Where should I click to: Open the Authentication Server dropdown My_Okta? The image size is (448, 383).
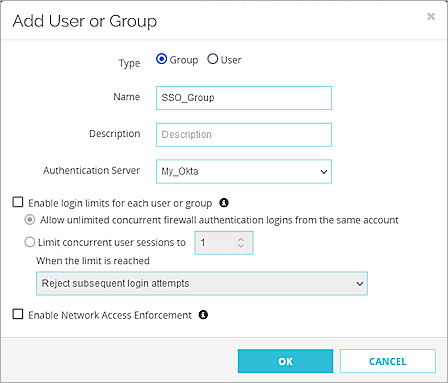pyautogui.click(x=244, y=171)
